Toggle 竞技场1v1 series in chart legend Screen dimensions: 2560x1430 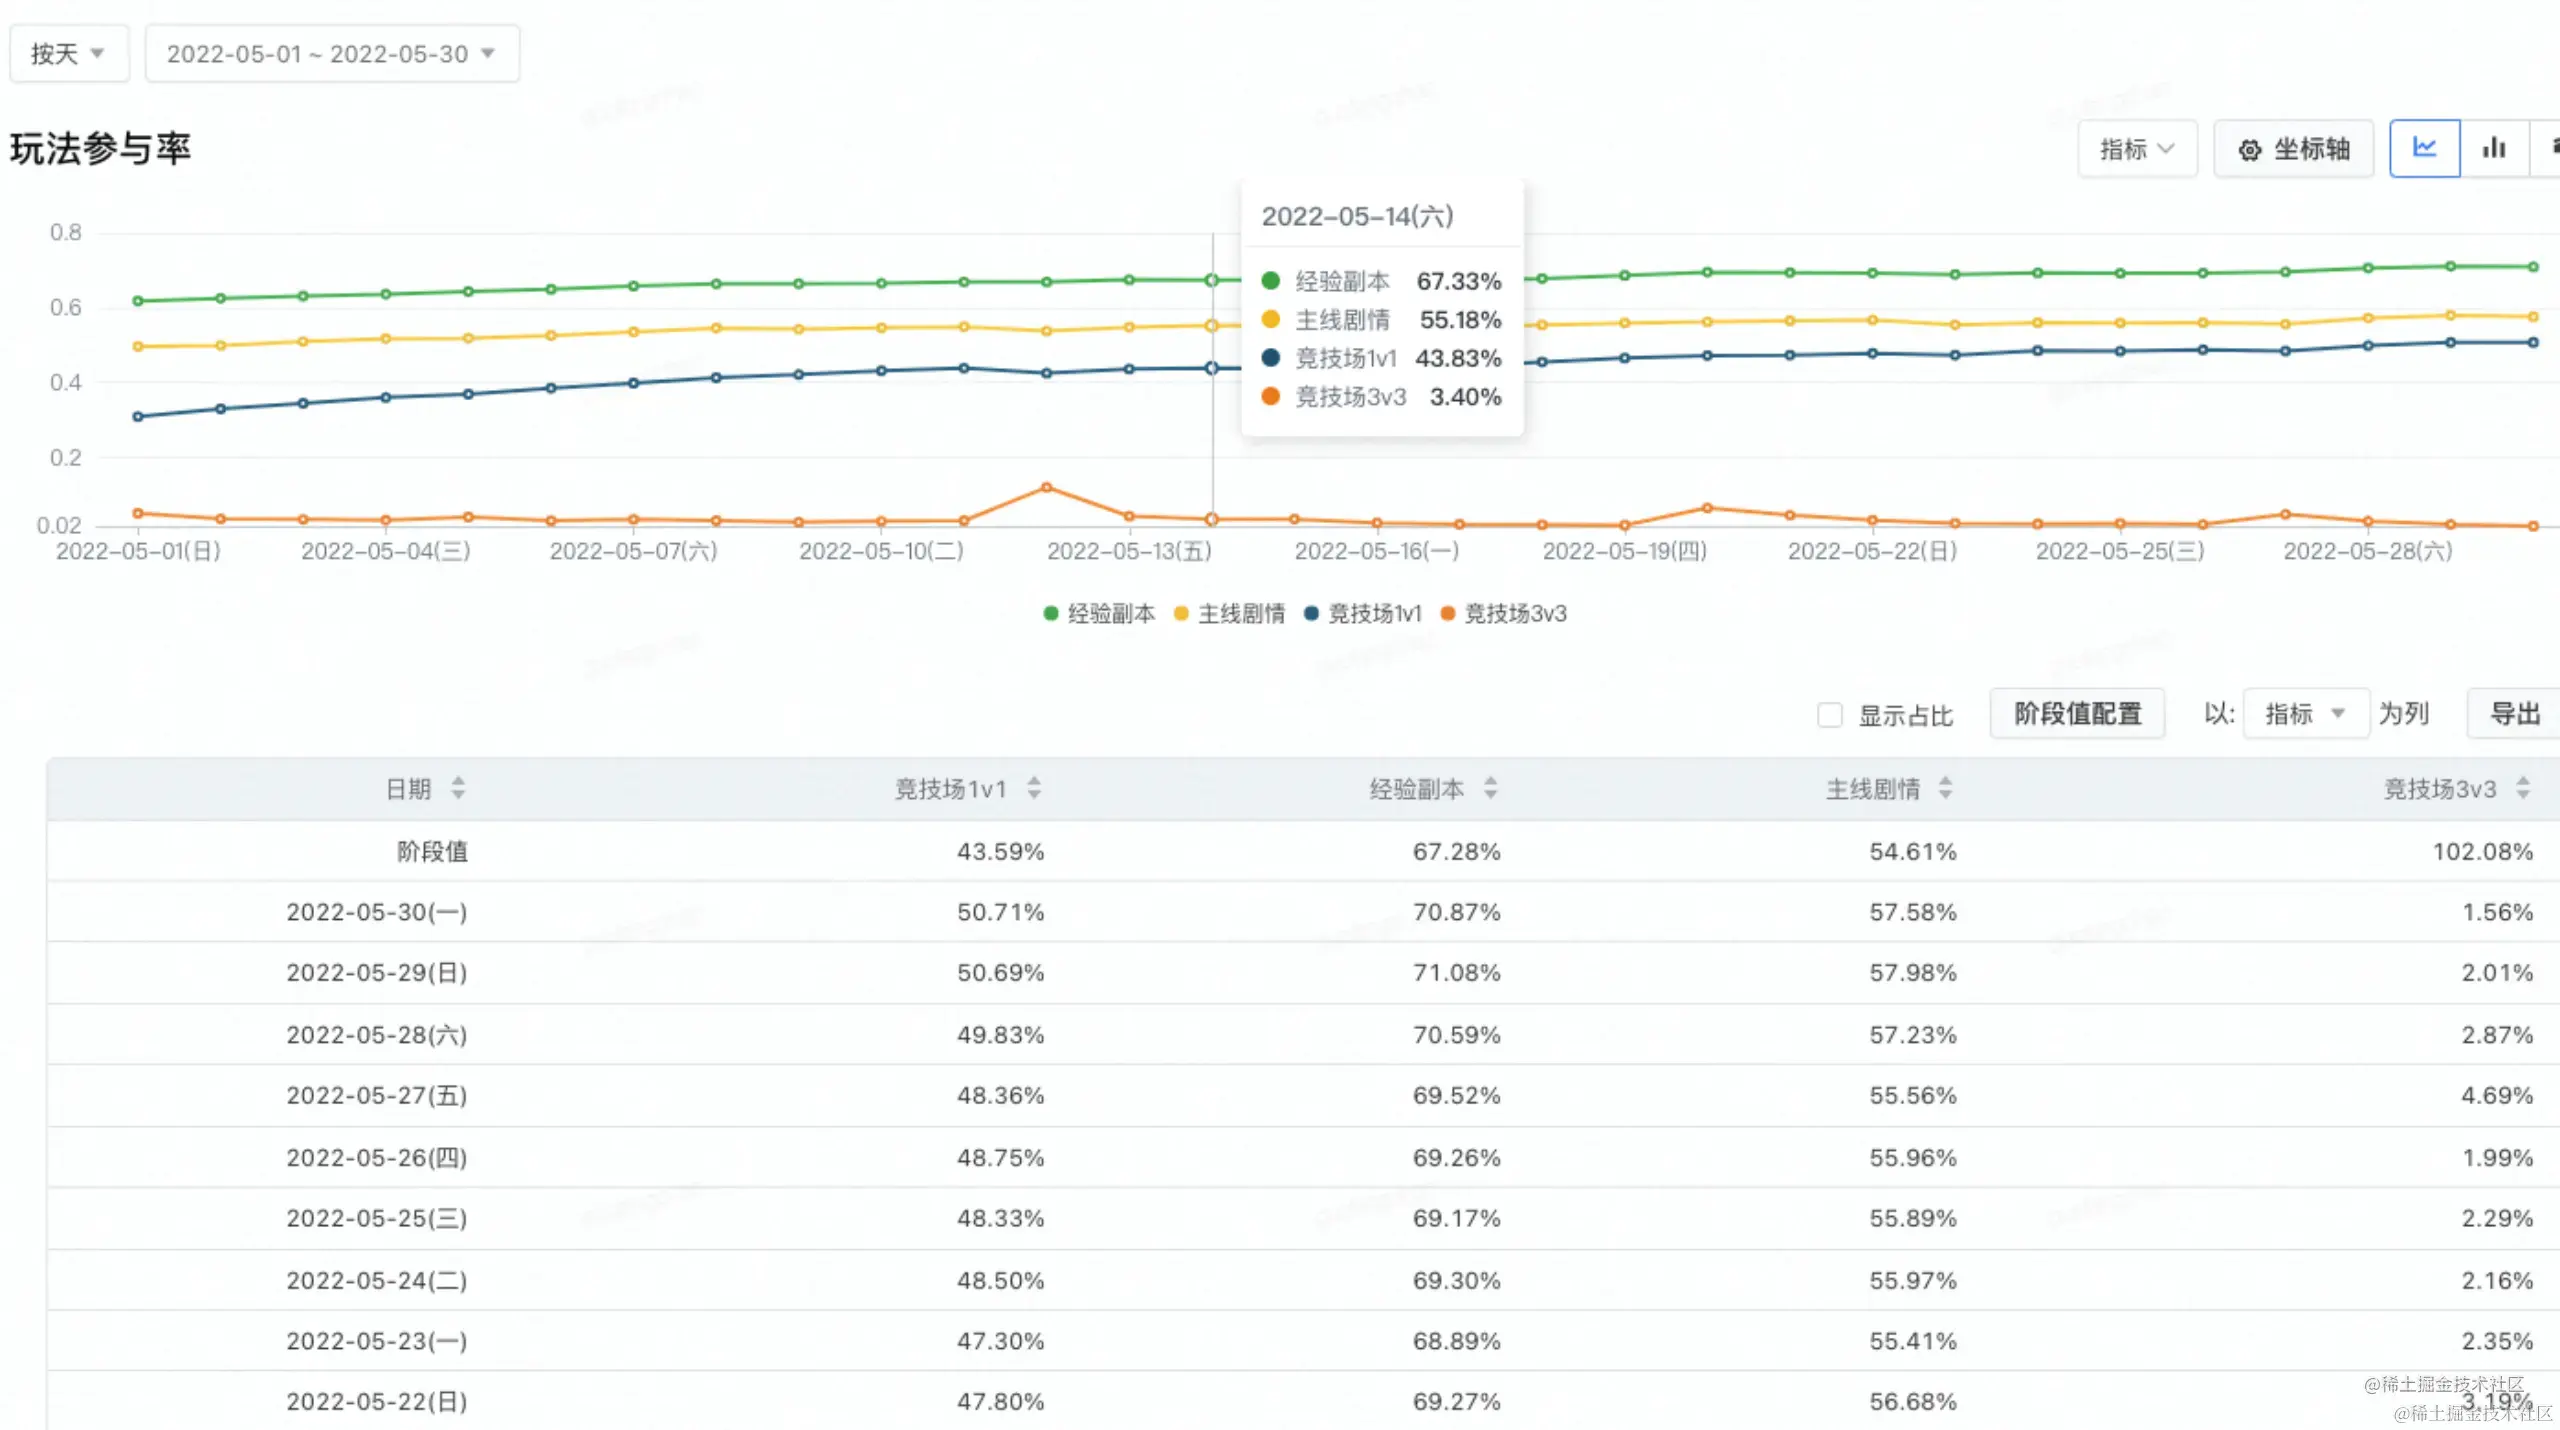click(x=1363, y=613)
